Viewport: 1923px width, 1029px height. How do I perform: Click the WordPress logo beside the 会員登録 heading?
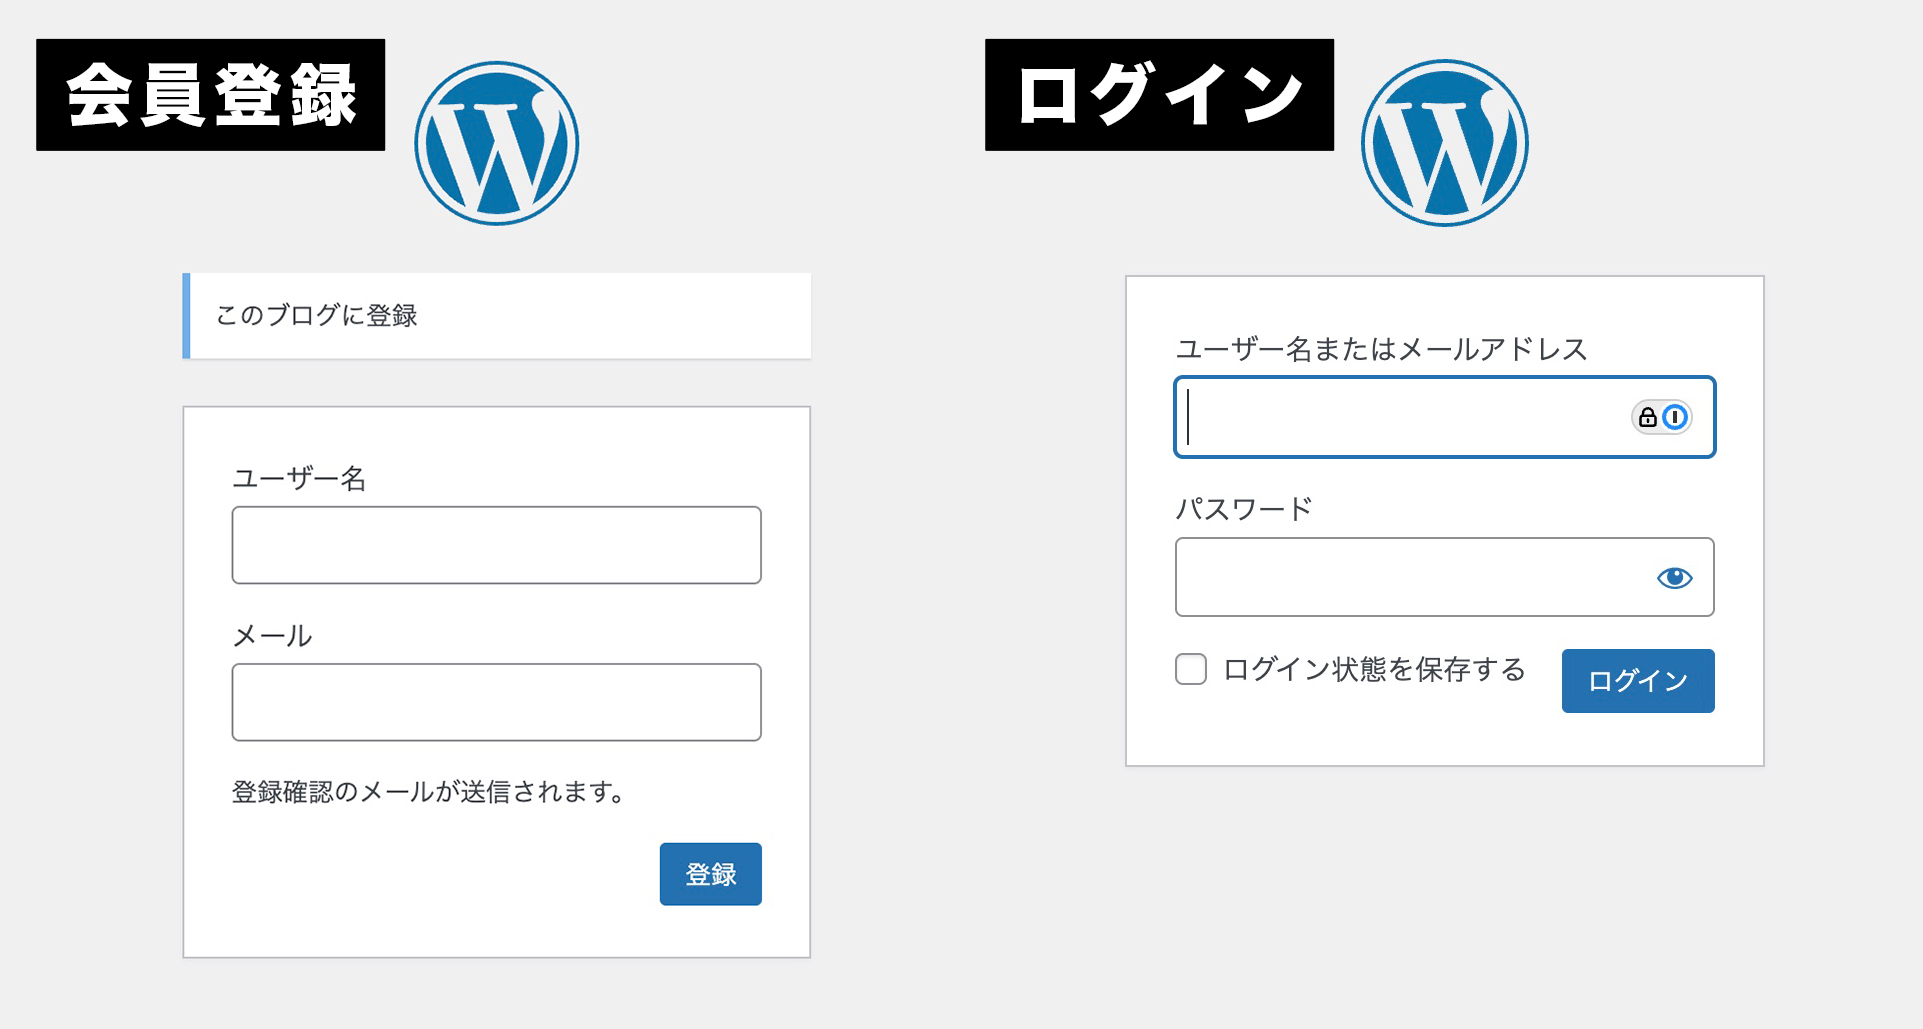tap(497, 143)
